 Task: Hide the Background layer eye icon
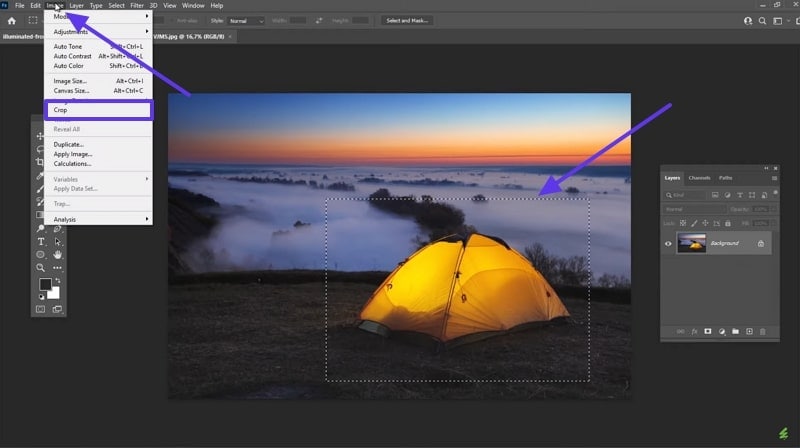(x=668, y=243)
